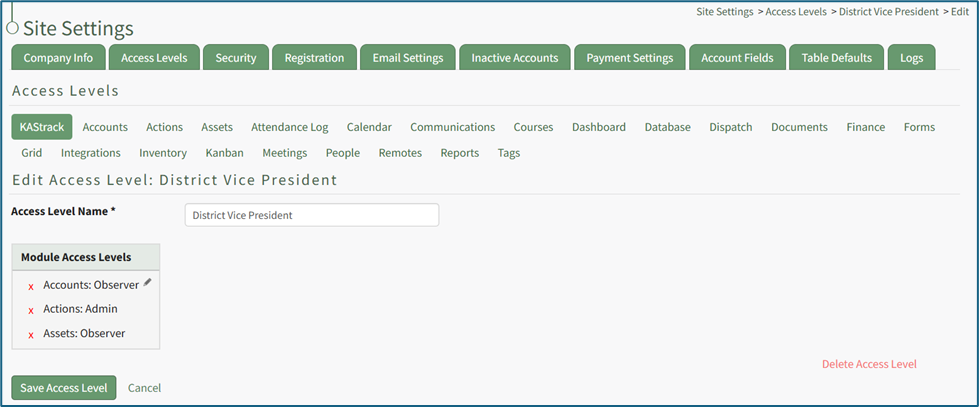
Task: Click the Access Level Name text field
Action: click(x=311, y=215)
